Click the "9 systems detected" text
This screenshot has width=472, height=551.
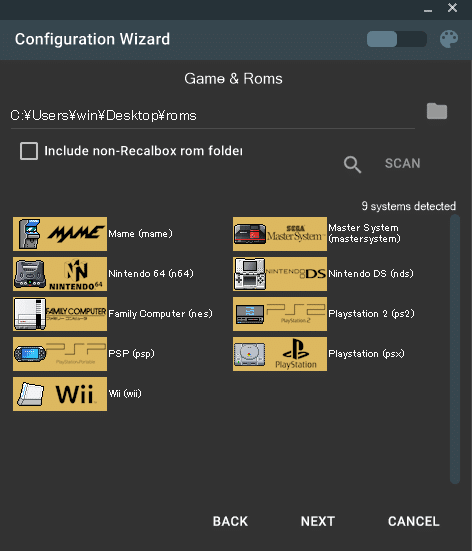click(409, 206)
